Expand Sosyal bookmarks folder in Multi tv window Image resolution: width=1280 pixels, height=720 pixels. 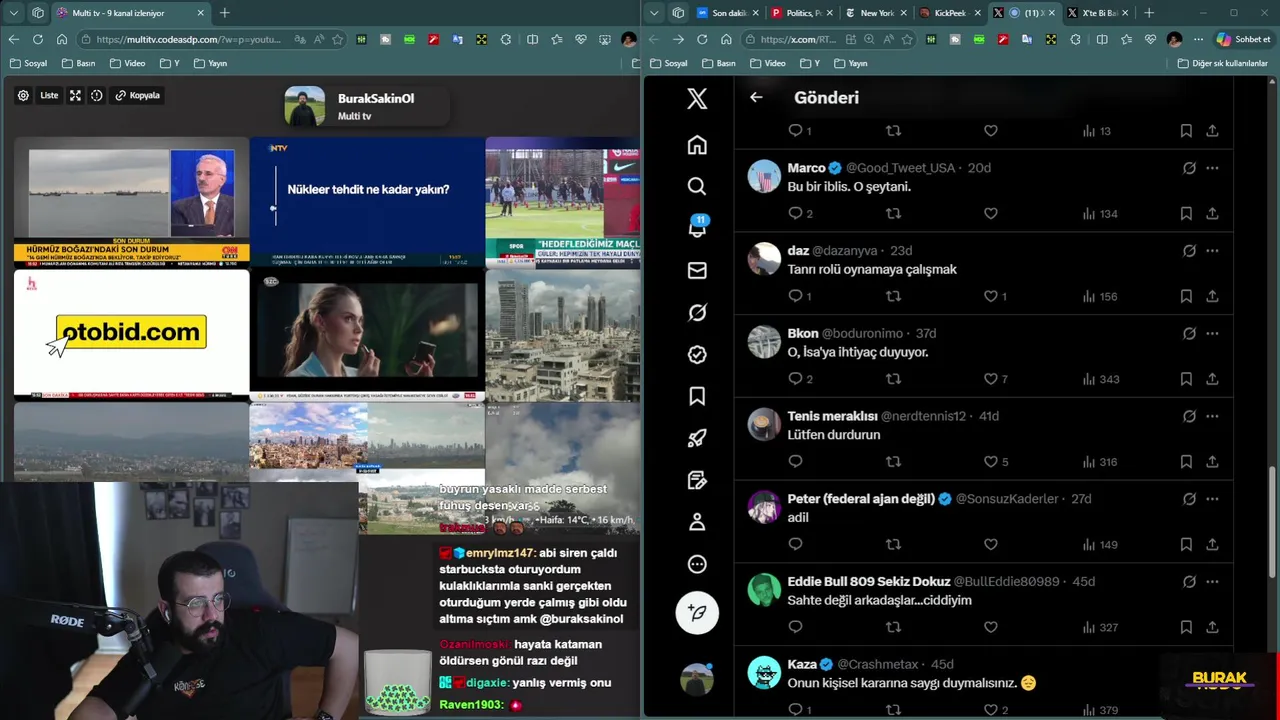pos(28,63)
